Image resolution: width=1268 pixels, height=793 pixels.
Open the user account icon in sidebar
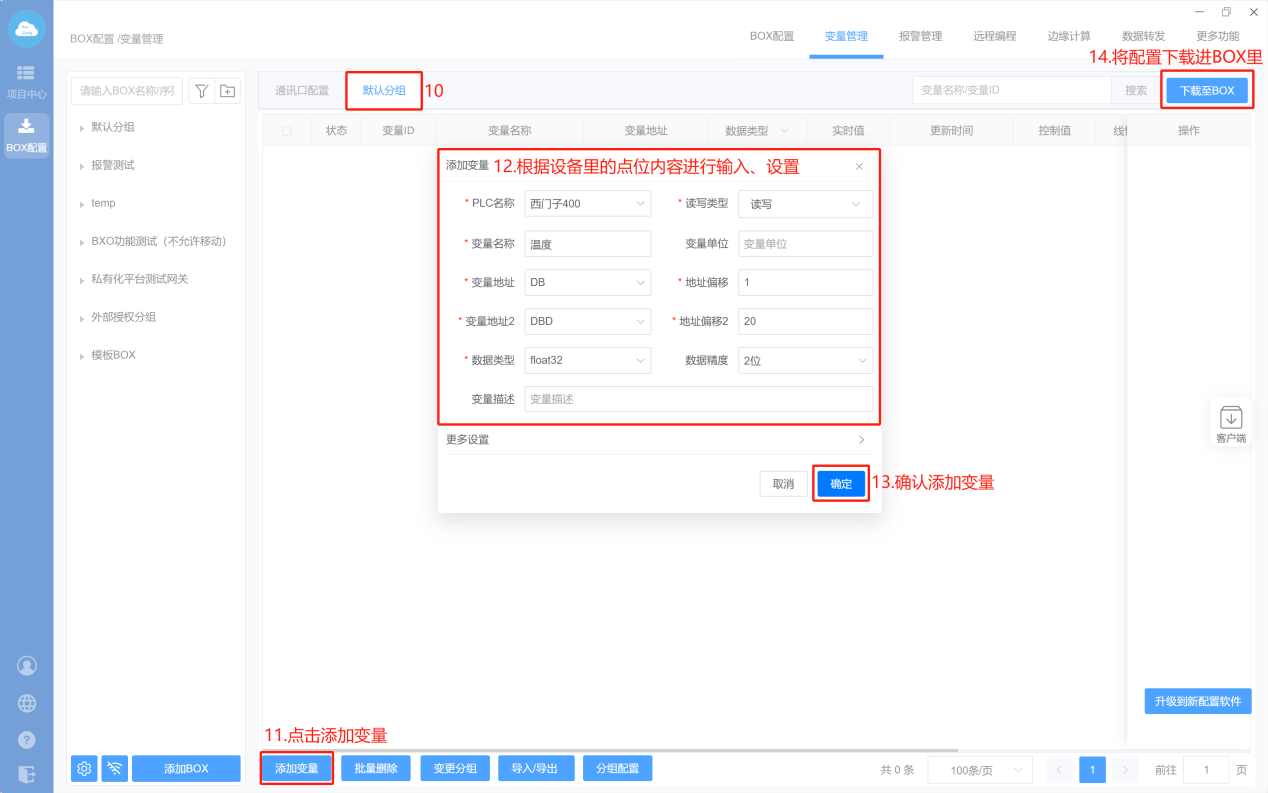[27, 666]
